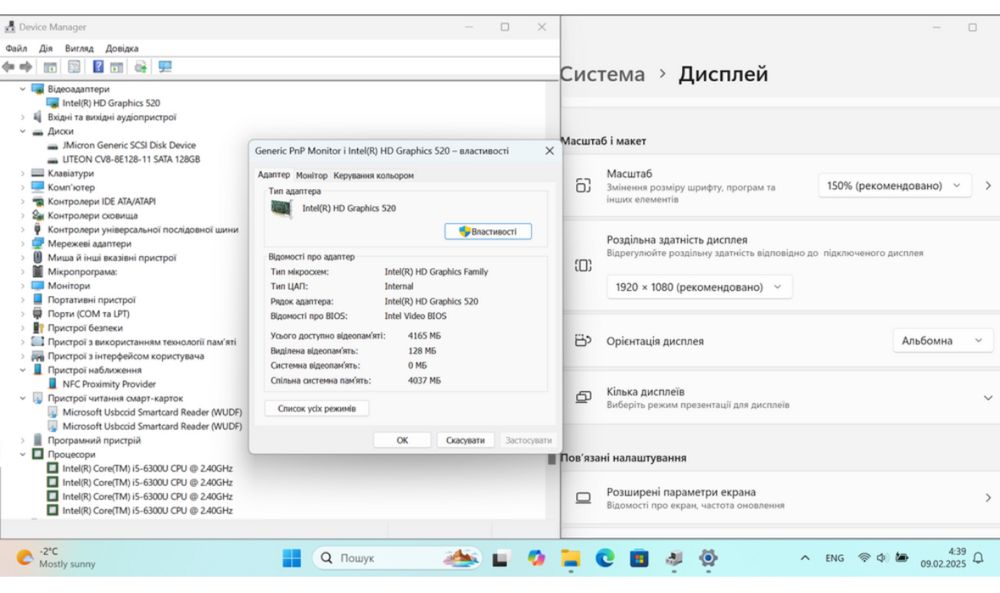Screen dimensions: 1000x593
Task: Collapse the Диски tree node
Action: coord(22,131)
